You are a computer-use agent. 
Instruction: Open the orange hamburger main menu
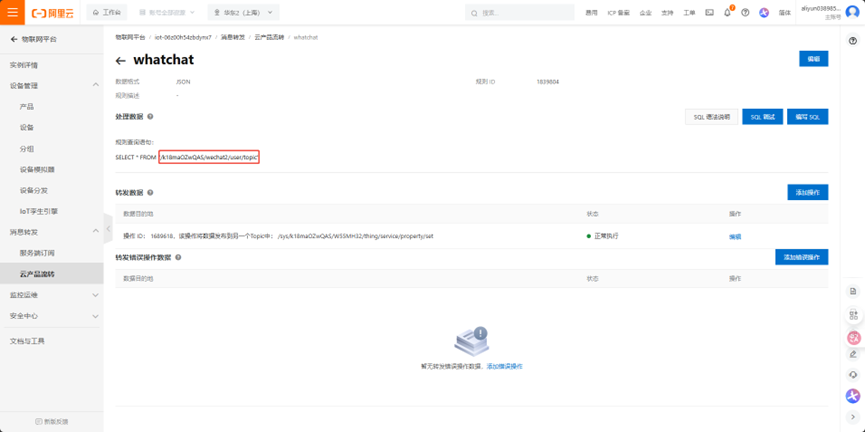pos(12,12)
